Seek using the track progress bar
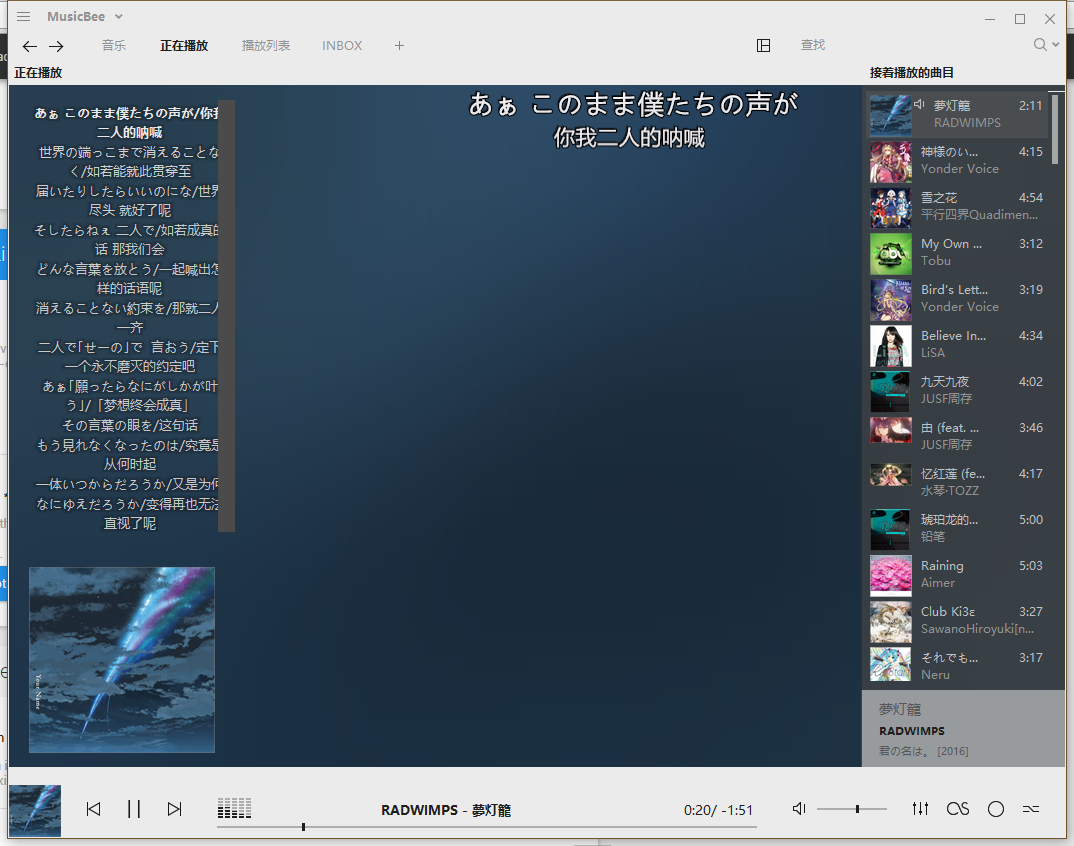The height and width of the screenshot is (846, 1074). click(x=486, y=827)
